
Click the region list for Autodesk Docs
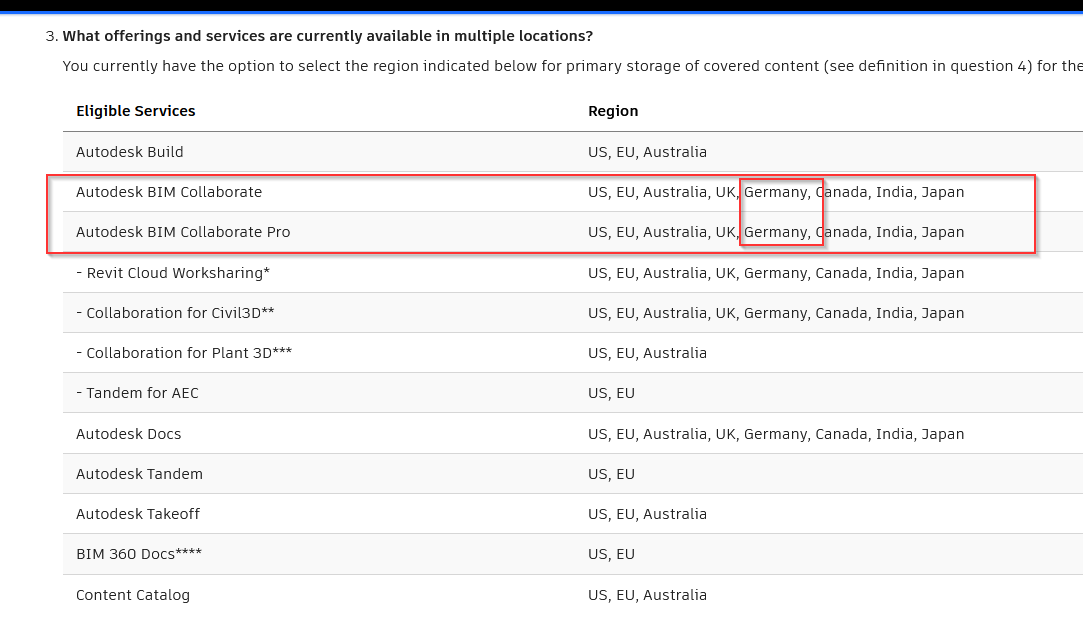pyautogui.click(x=776, y=434)
